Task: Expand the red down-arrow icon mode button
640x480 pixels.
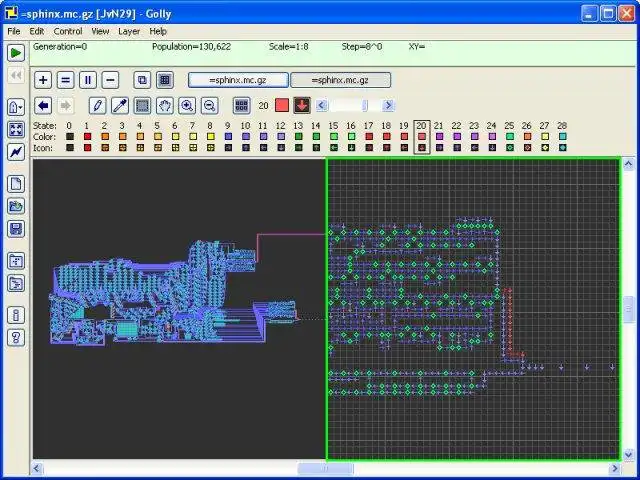Action: pyautogui.click(x=302, y=105)
